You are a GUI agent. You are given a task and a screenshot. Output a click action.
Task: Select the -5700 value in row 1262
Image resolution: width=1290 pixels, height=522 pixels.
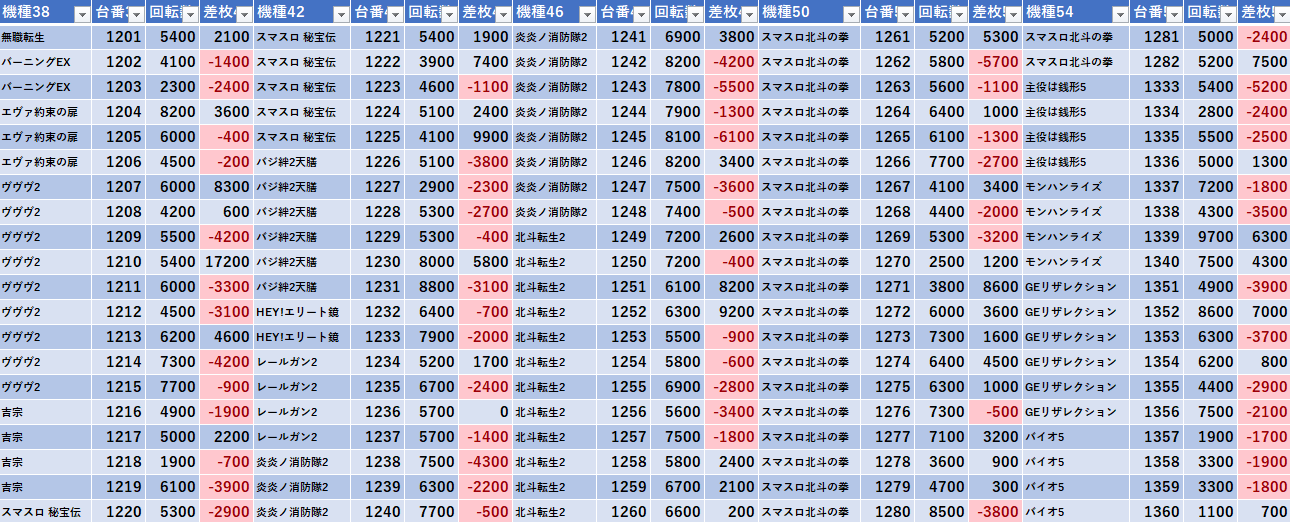click(995, 62)
